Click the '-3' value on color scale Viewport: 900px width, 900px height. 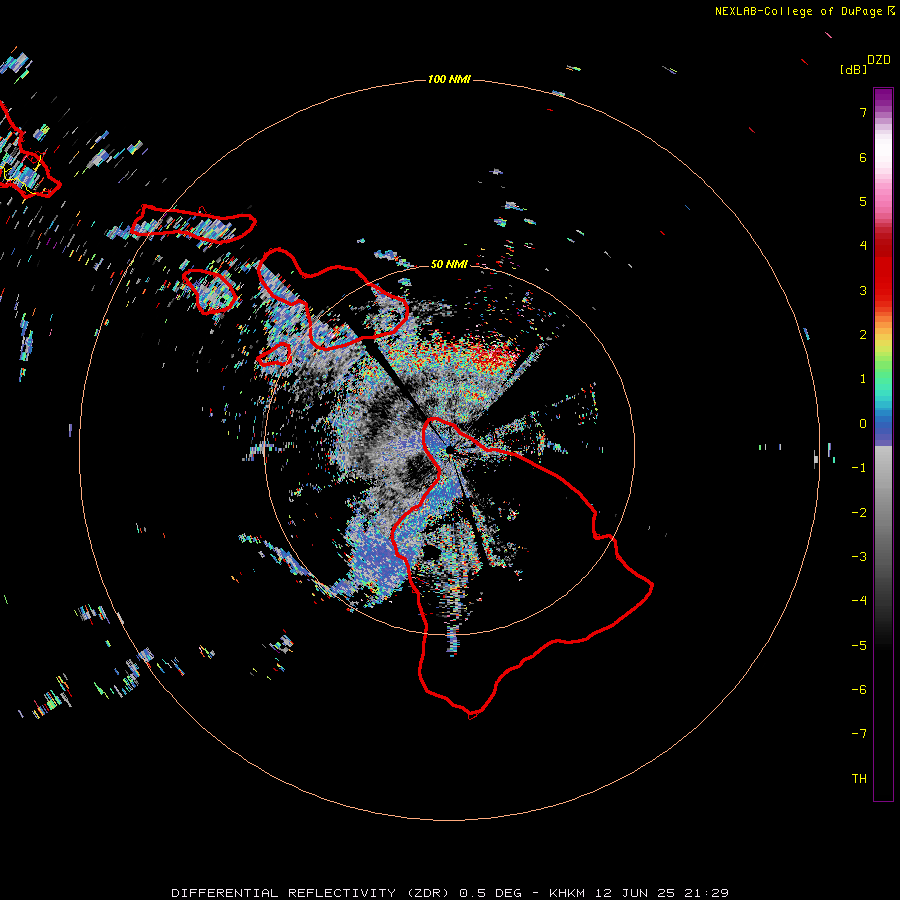click(859, 557)
